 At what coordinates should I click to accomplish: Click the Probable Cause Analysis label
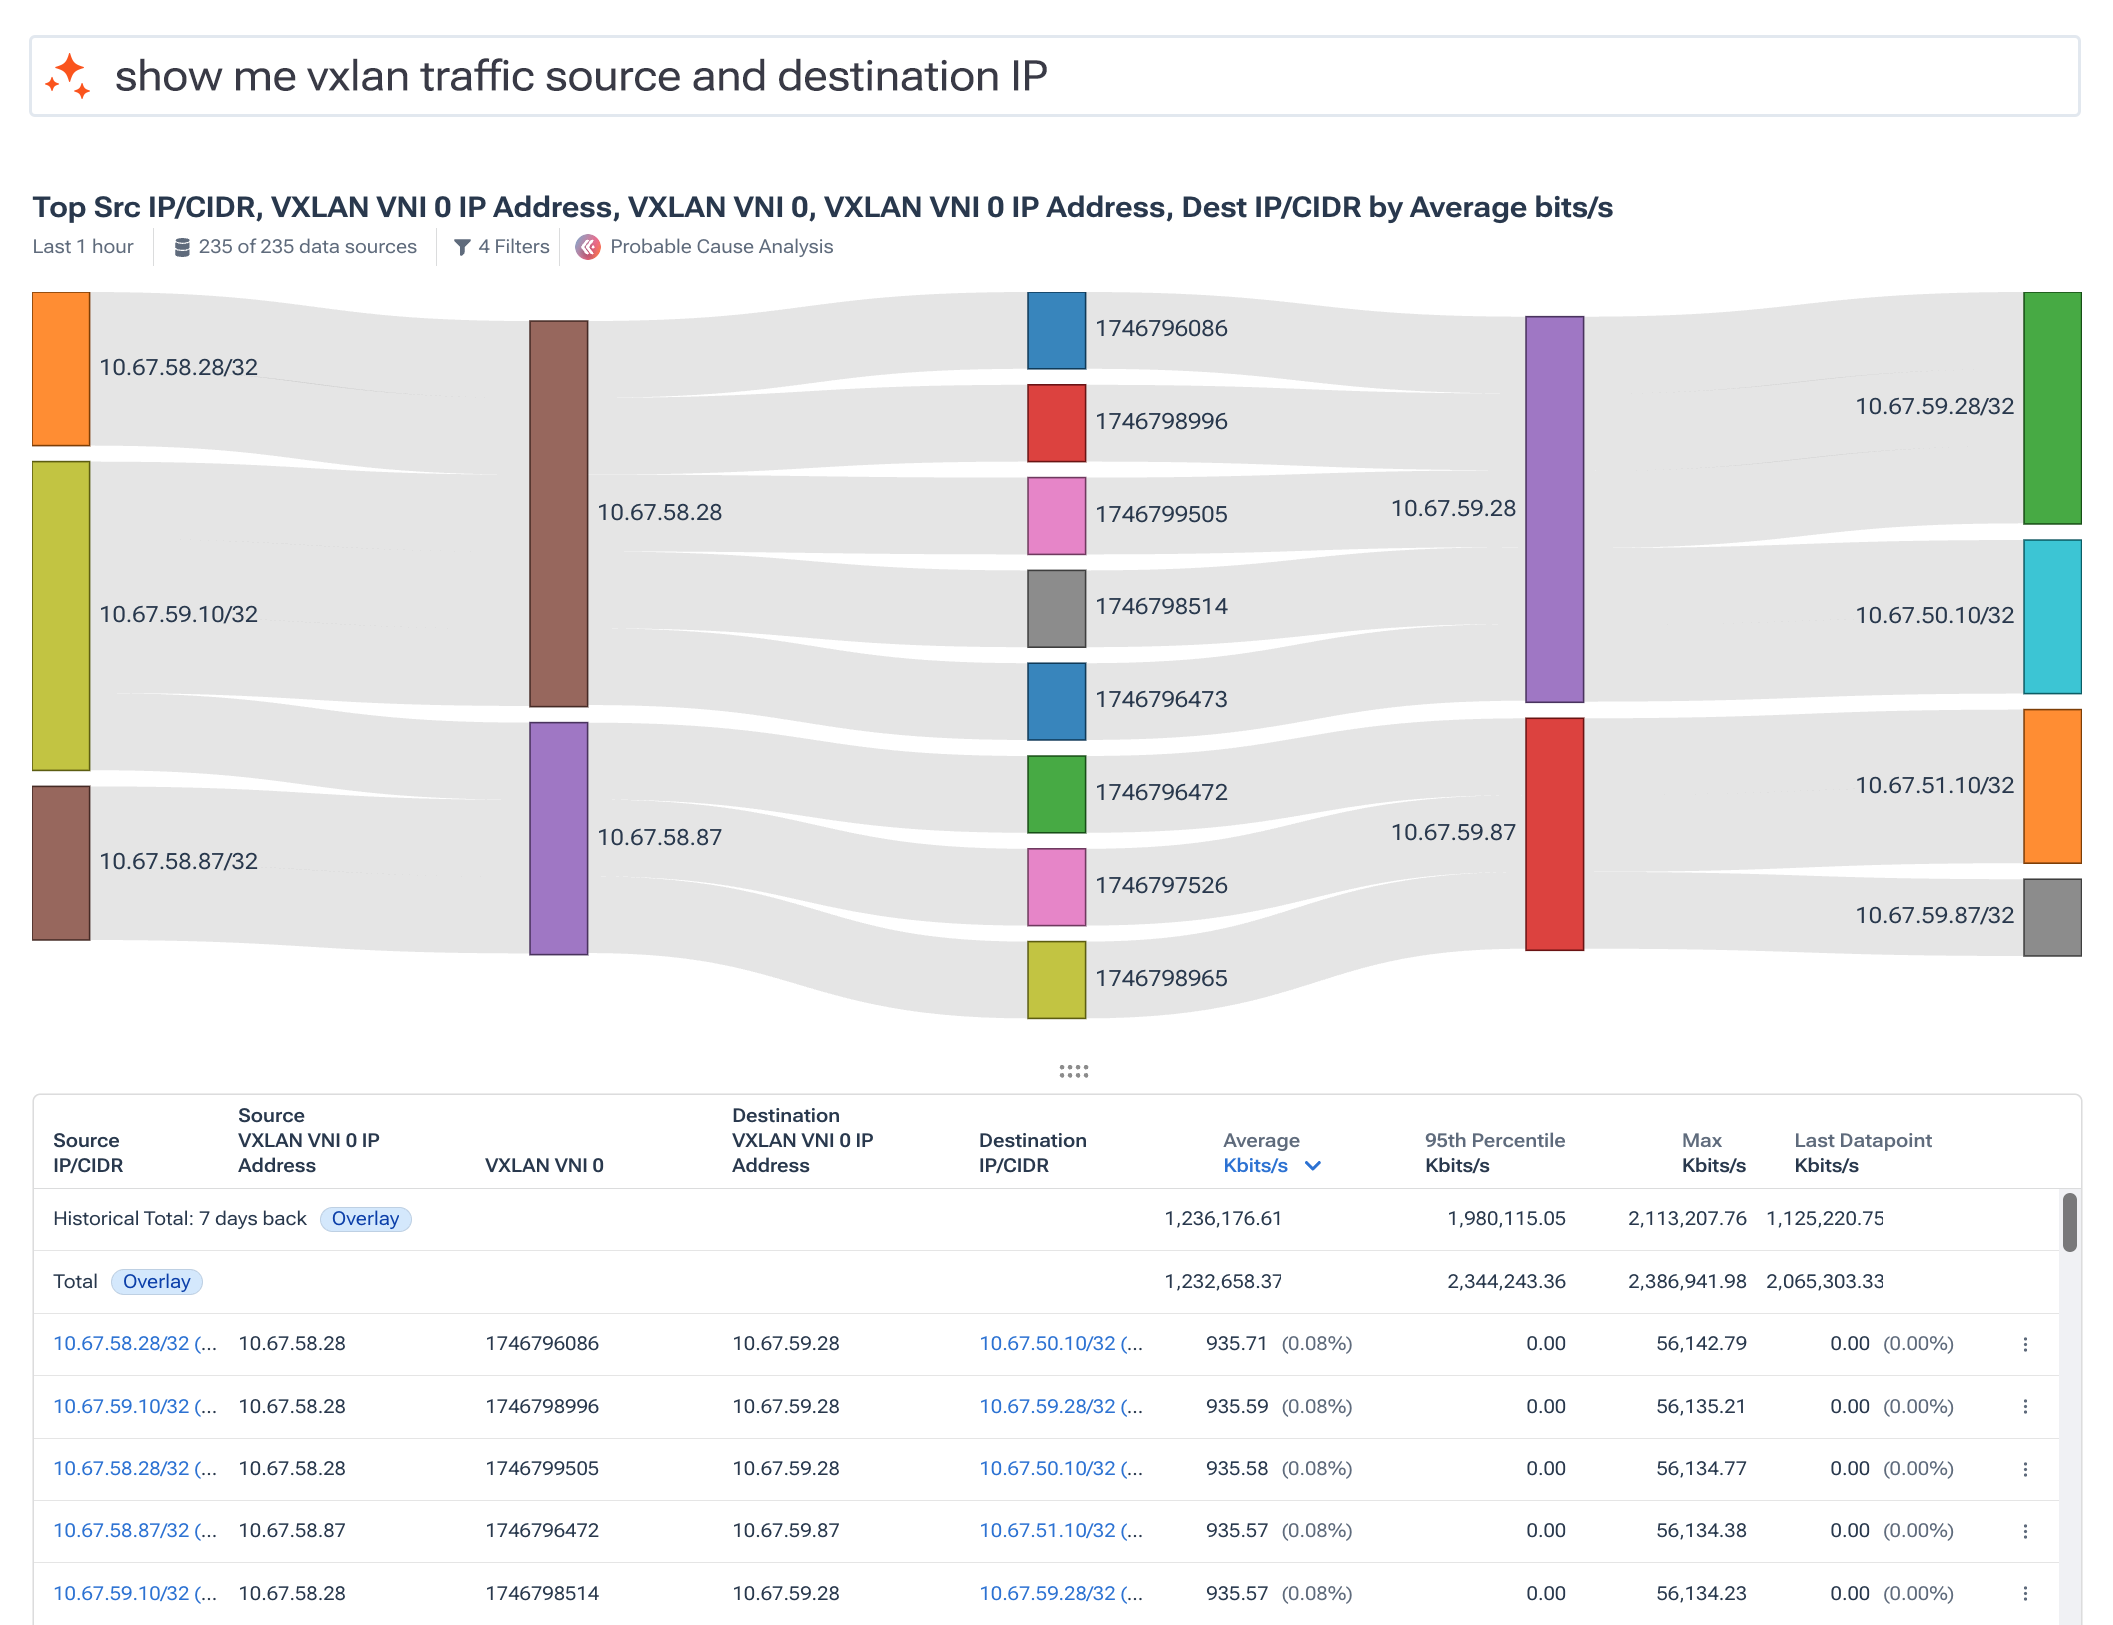click(x=722, y=246)
